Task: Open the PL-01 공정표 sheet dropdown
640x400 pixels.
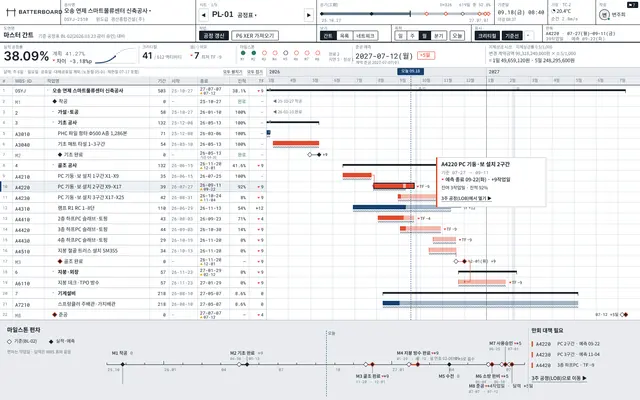Action: point(234,15)
